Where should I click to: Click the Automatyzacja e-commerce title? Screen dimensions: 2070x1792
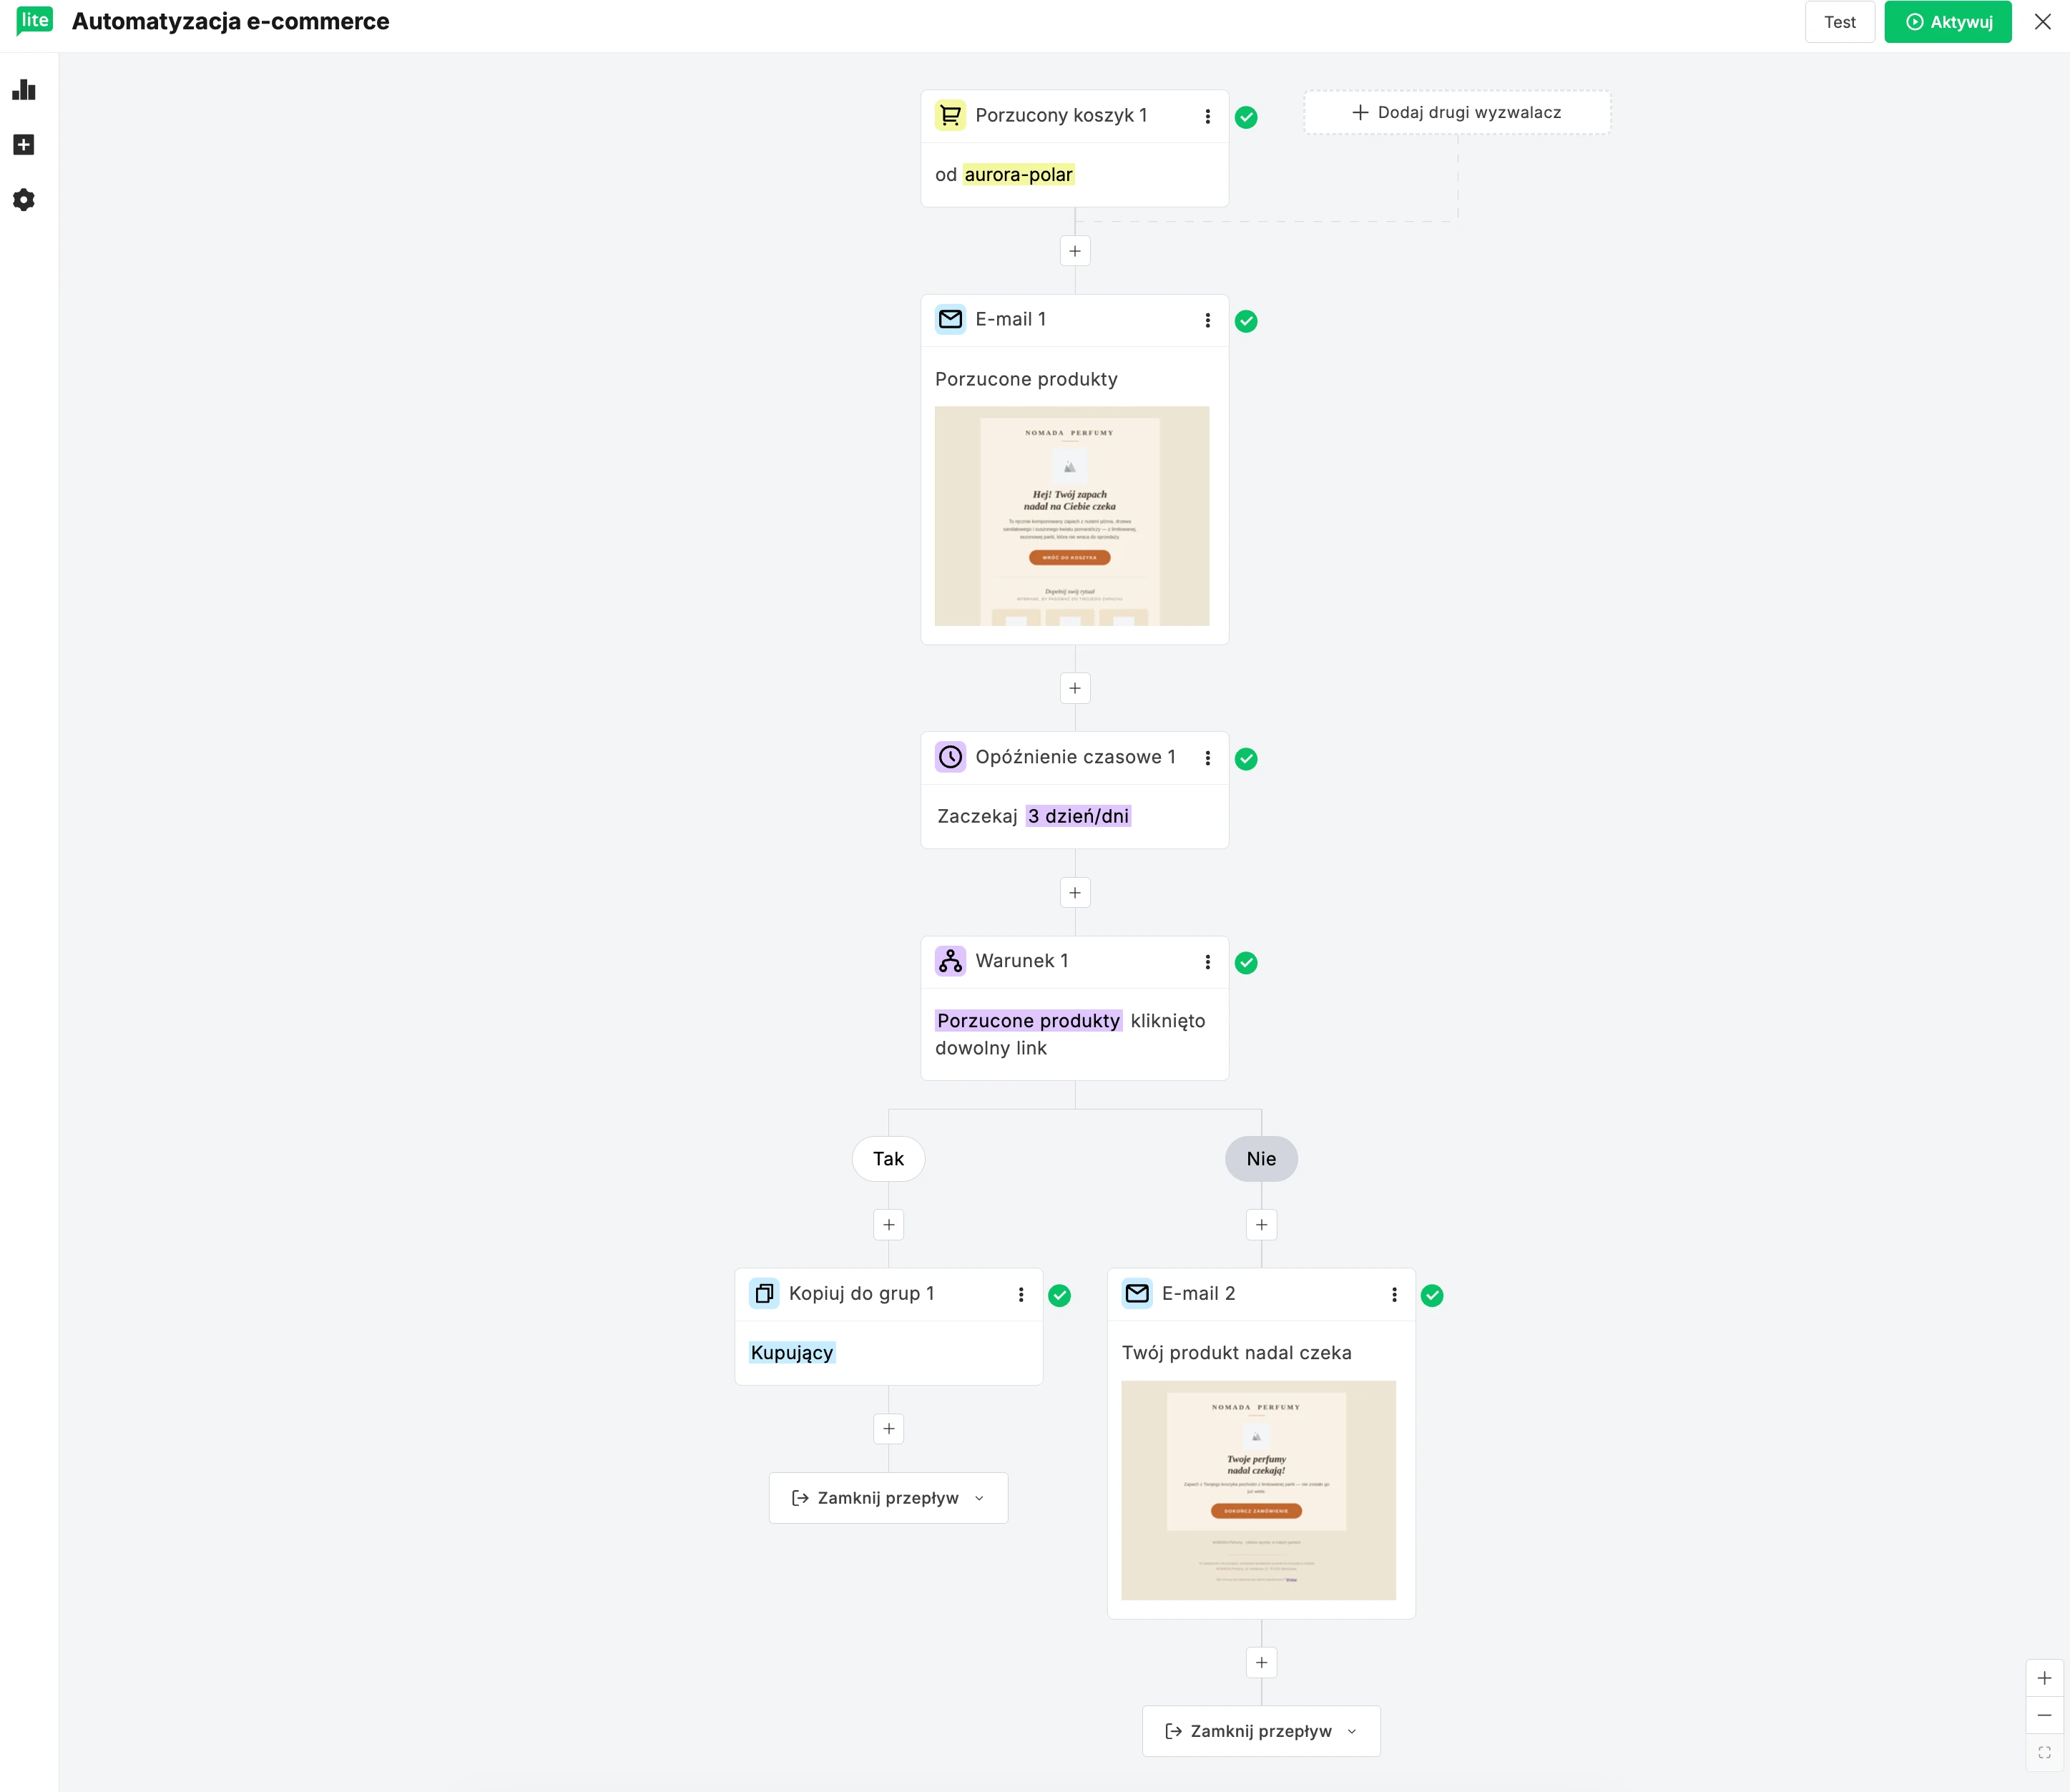point(230,21)
